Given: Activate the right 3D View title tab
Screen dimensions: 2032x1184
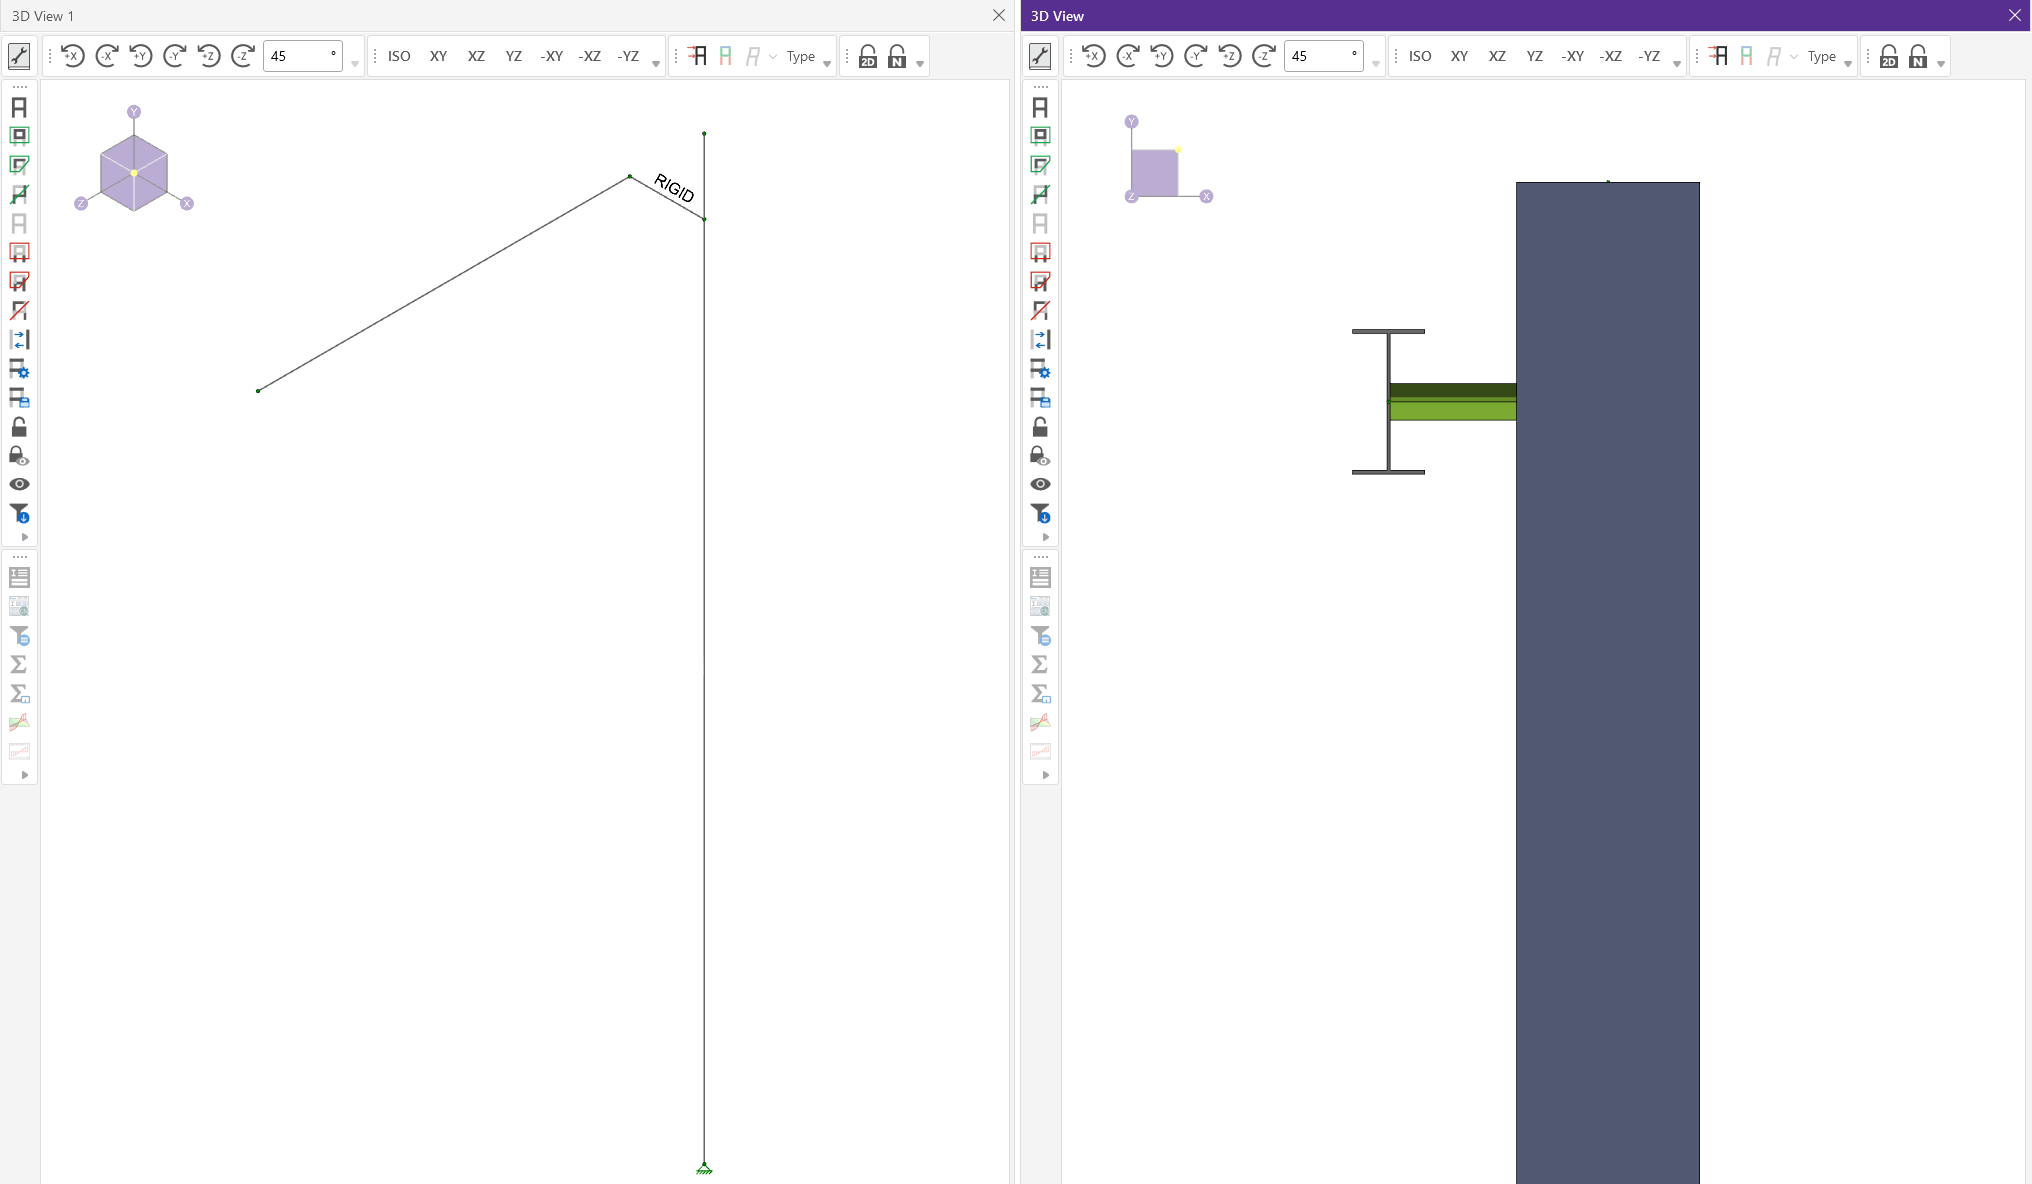Looking at the screenshot, I should pyautogui.click(x=1057, y=16).
